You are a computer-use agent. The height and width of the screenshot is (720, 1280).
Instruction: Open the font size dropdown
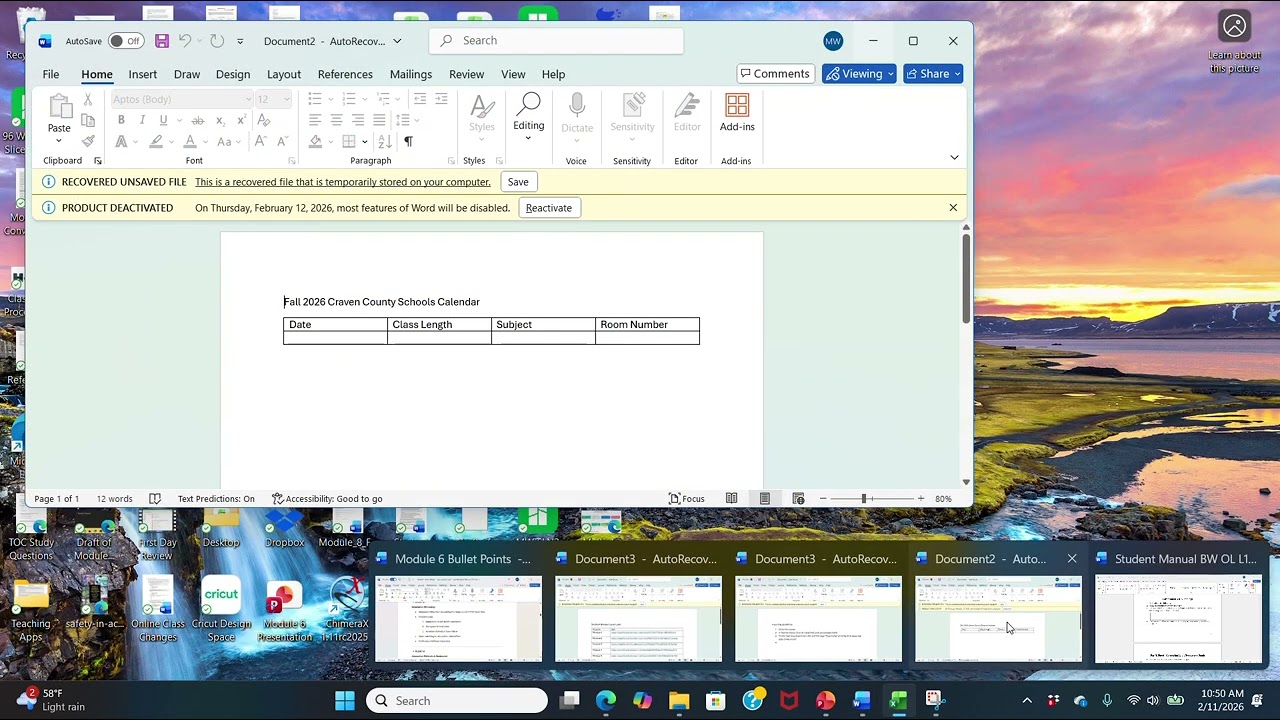click(287, 99)
